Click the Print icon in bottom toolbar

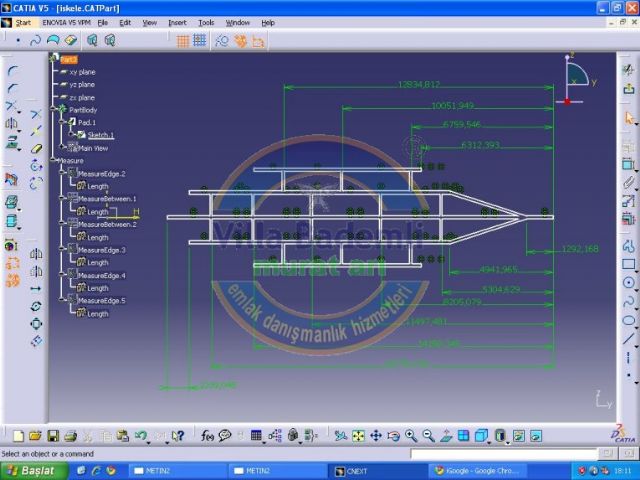(x=70, y=436)
